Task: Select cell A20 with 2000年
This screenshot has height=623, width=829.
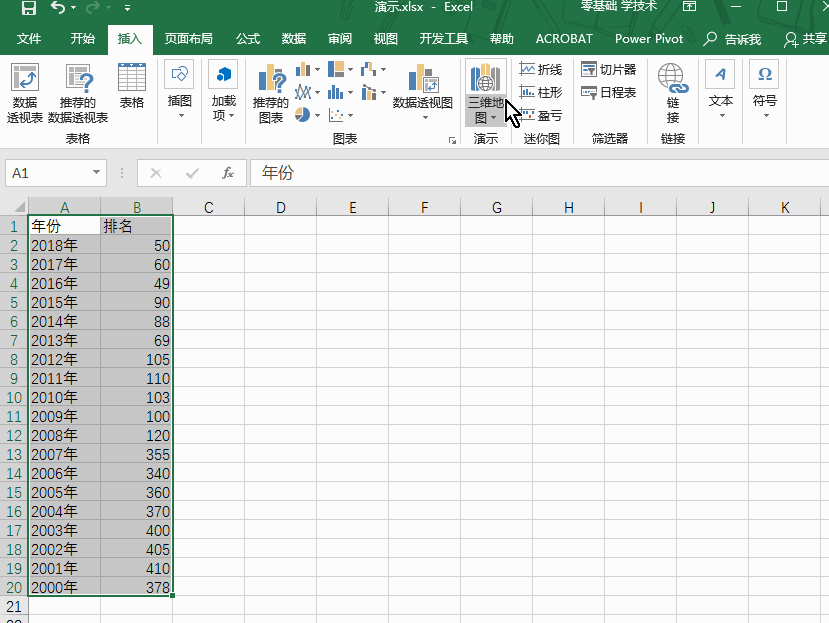Action: (x=64, y=588)
